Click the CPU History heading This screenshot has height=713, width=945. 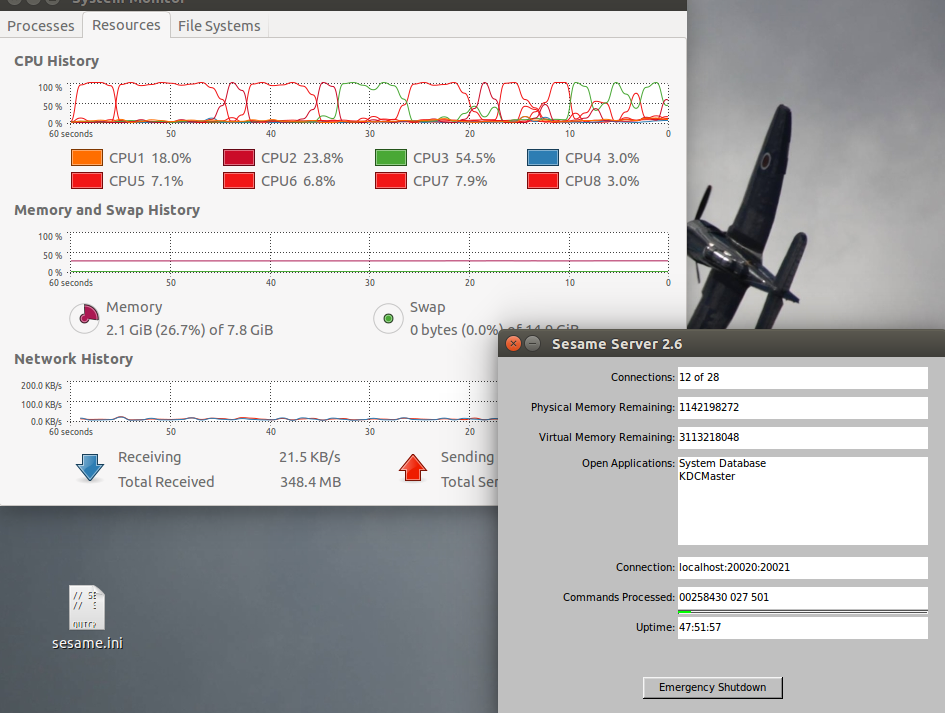point(57,61)
